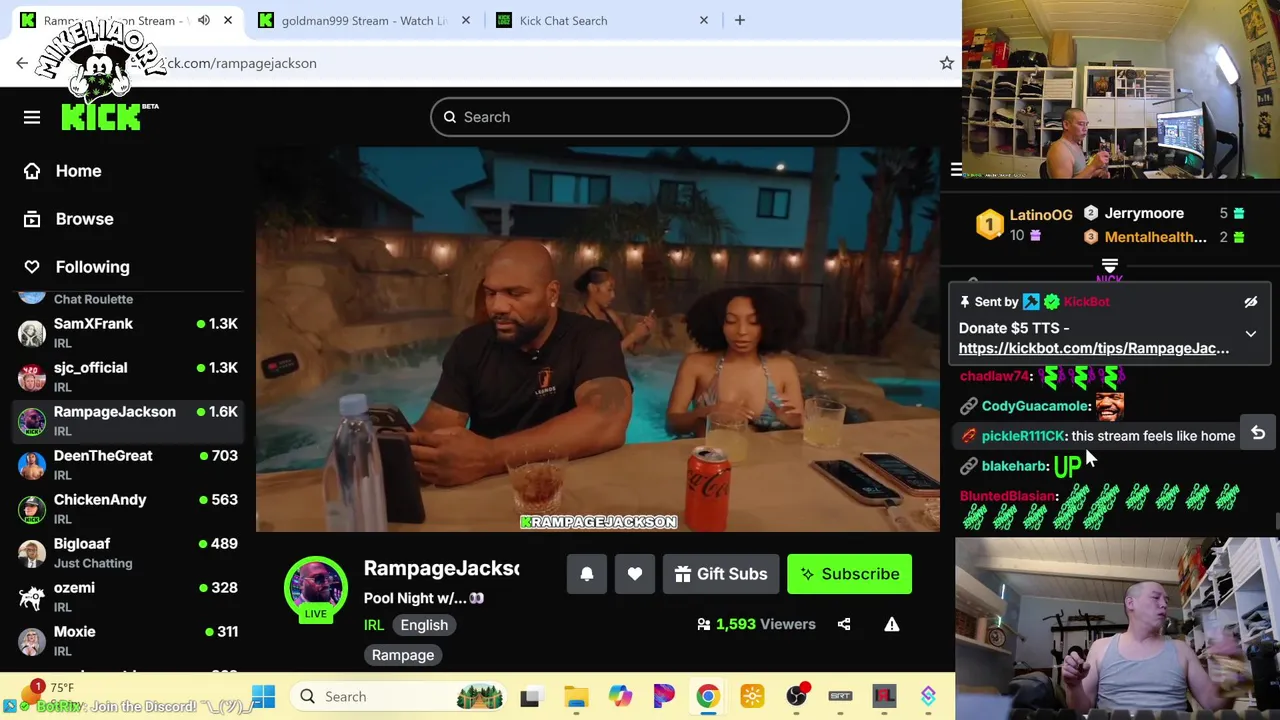Collapse the chat panel icon
Screen dimensions: 1280x720
click(956, 170)
